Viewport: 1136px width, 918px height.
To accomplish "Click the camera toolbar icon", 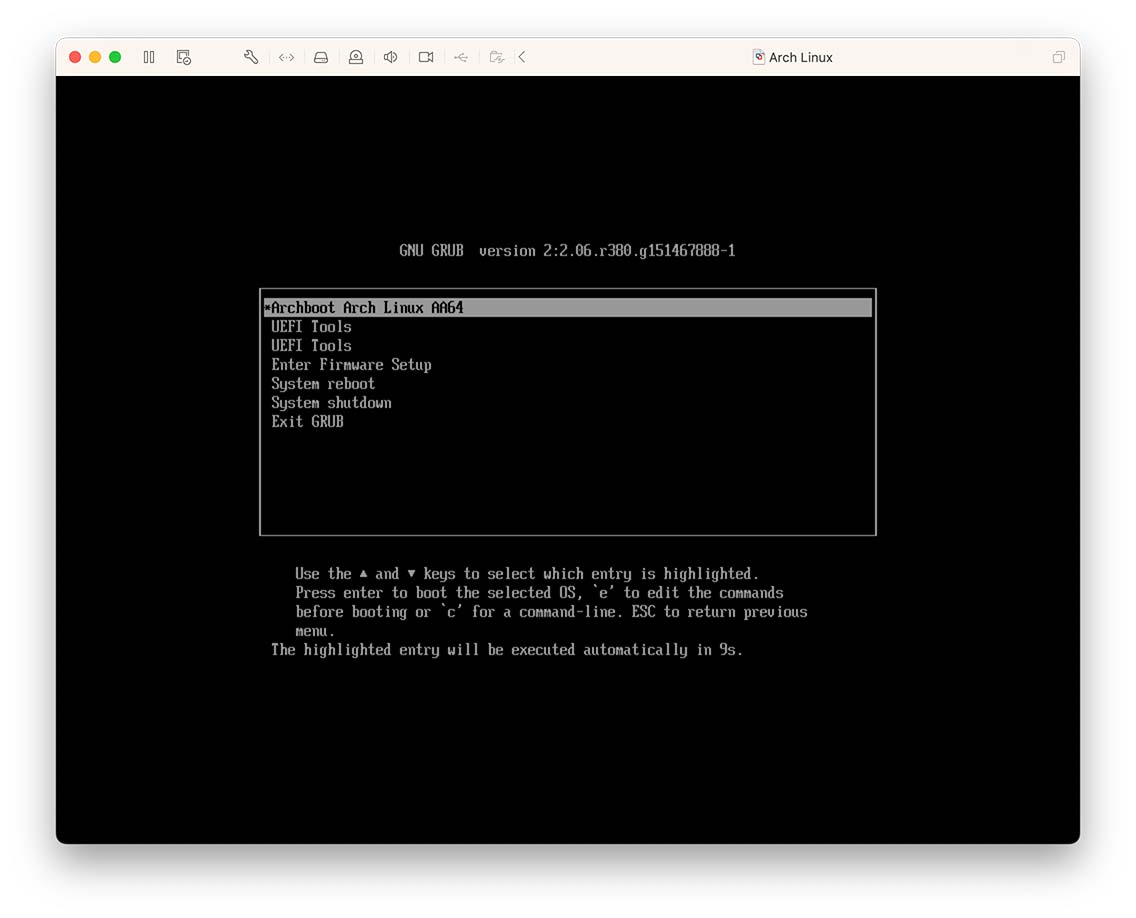I will pyautogui.click(x=426, y=57).
